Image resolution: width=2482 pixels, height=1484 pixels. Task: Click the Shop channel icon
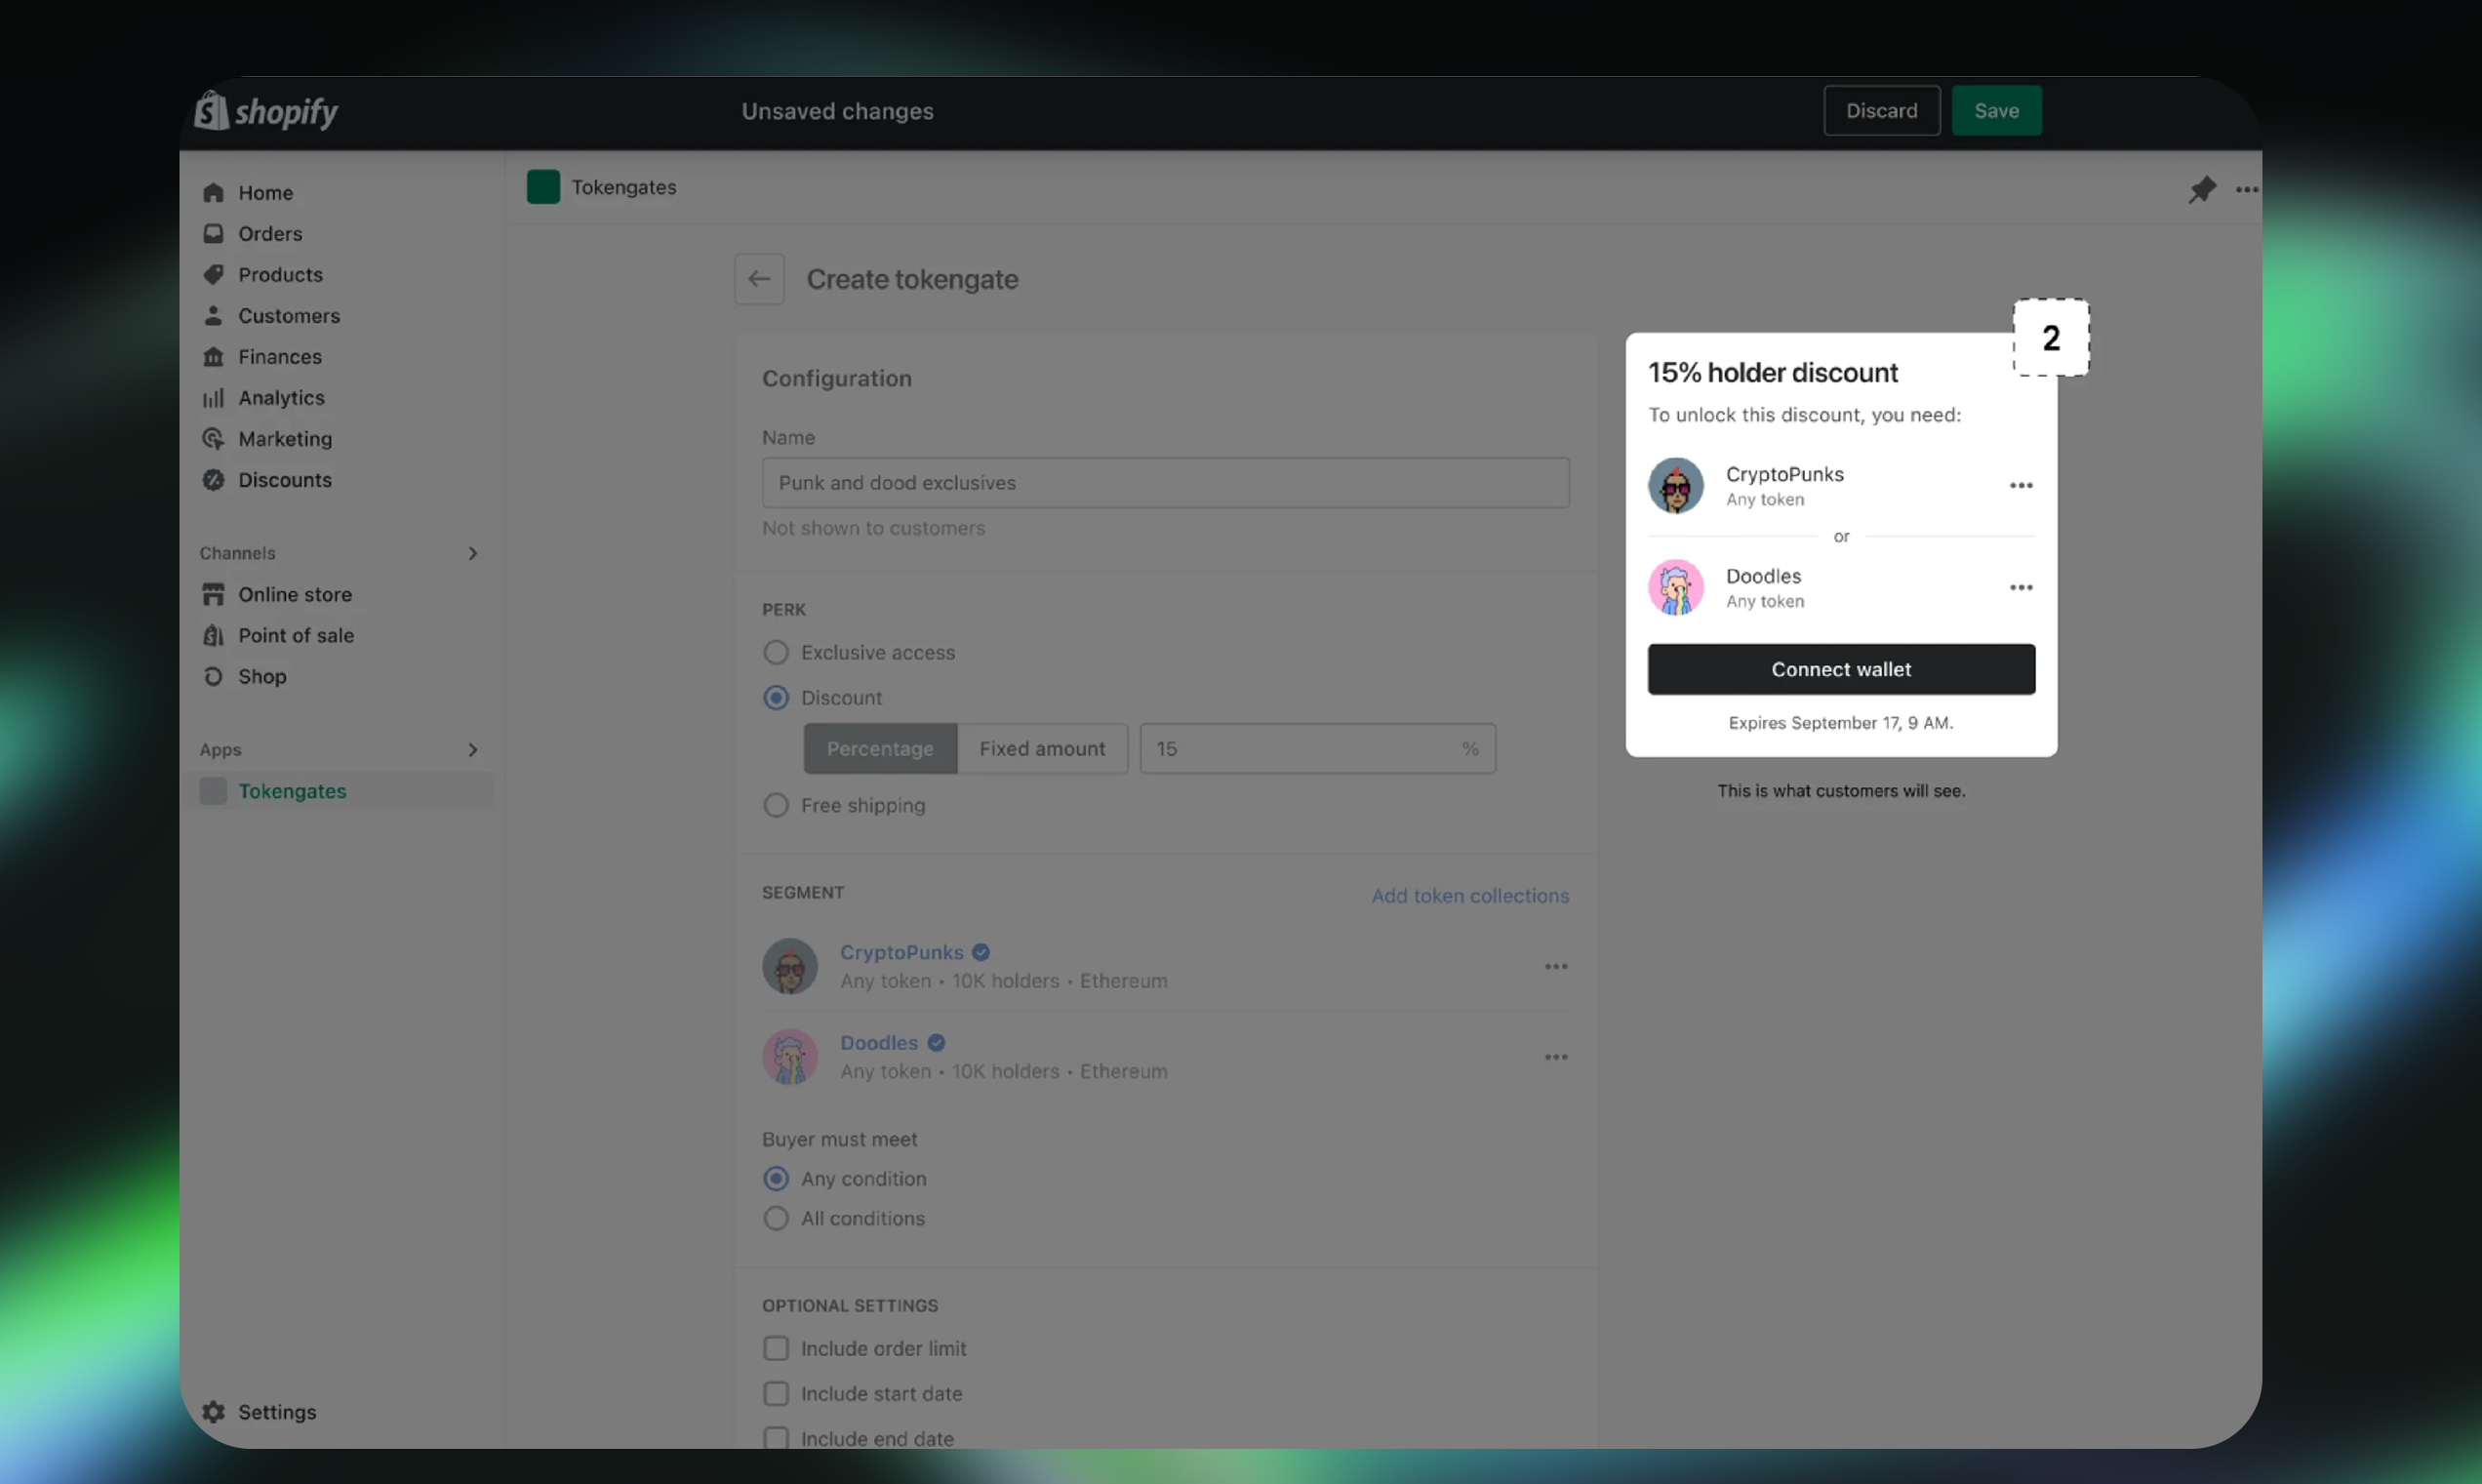click(x=213, y=676)
